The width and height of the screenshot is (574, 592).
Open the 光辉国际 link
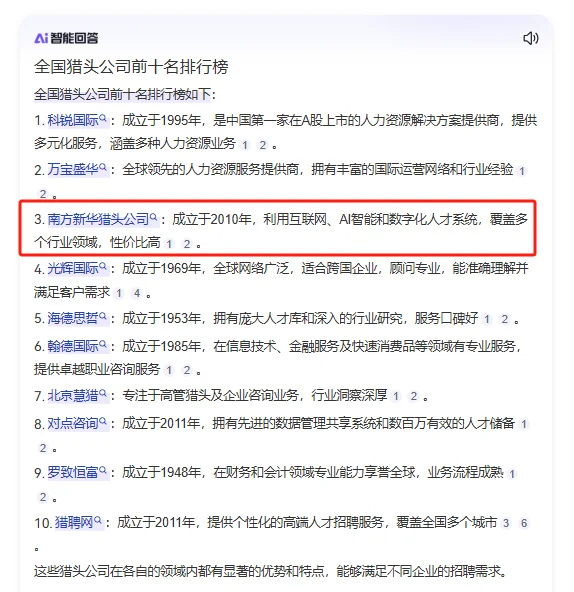tap(73, 268)
